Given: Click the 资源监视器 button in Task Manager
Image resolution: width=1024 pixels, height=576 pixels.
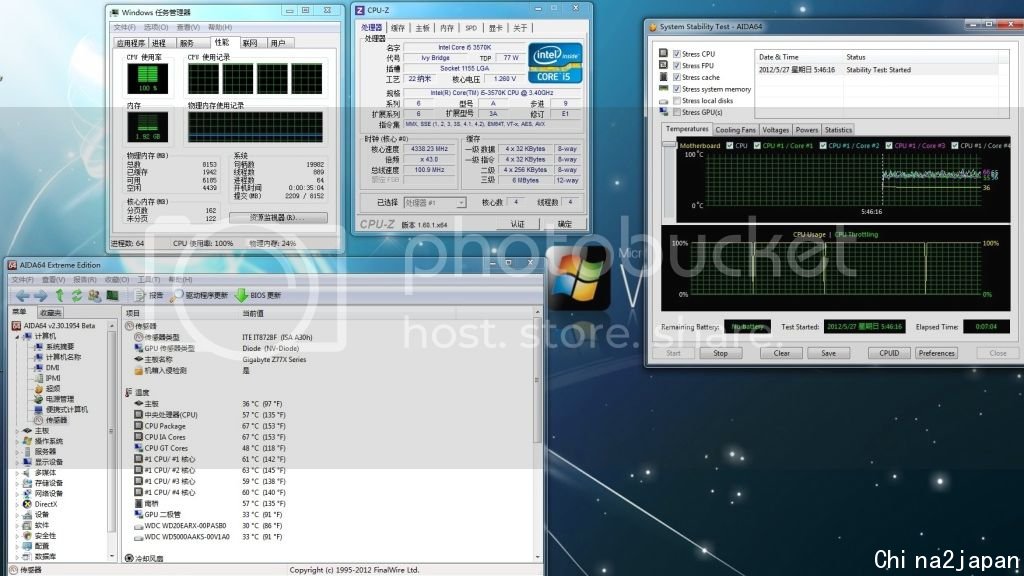Looking at the screenshot, I should click(x=278, y=217).
